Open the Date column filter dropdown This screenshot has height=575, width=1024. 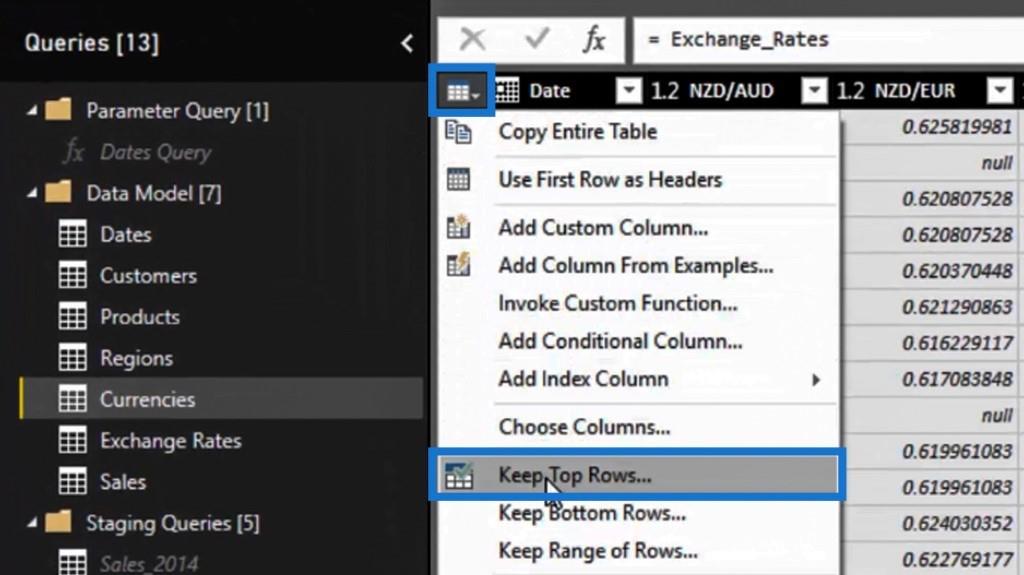(x=628, y=91)
